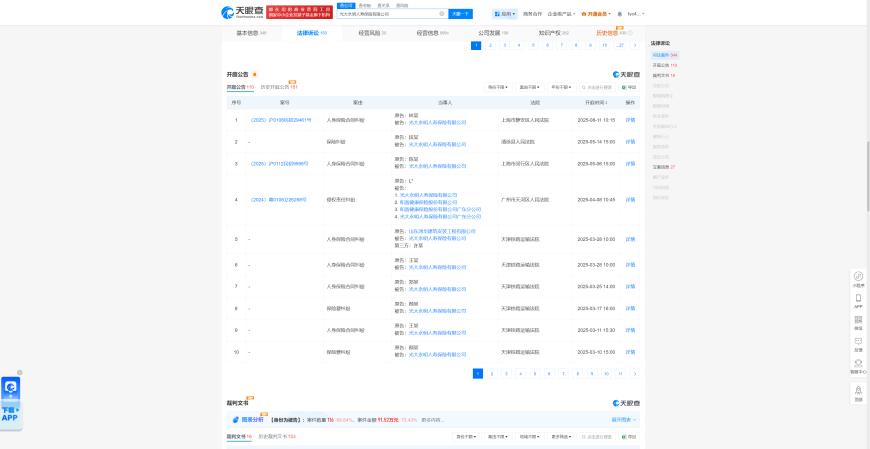The height and width of the screenshot is (449, 870).
Task: Switch to the 公司发展 tab
Action: pos(493,33)
